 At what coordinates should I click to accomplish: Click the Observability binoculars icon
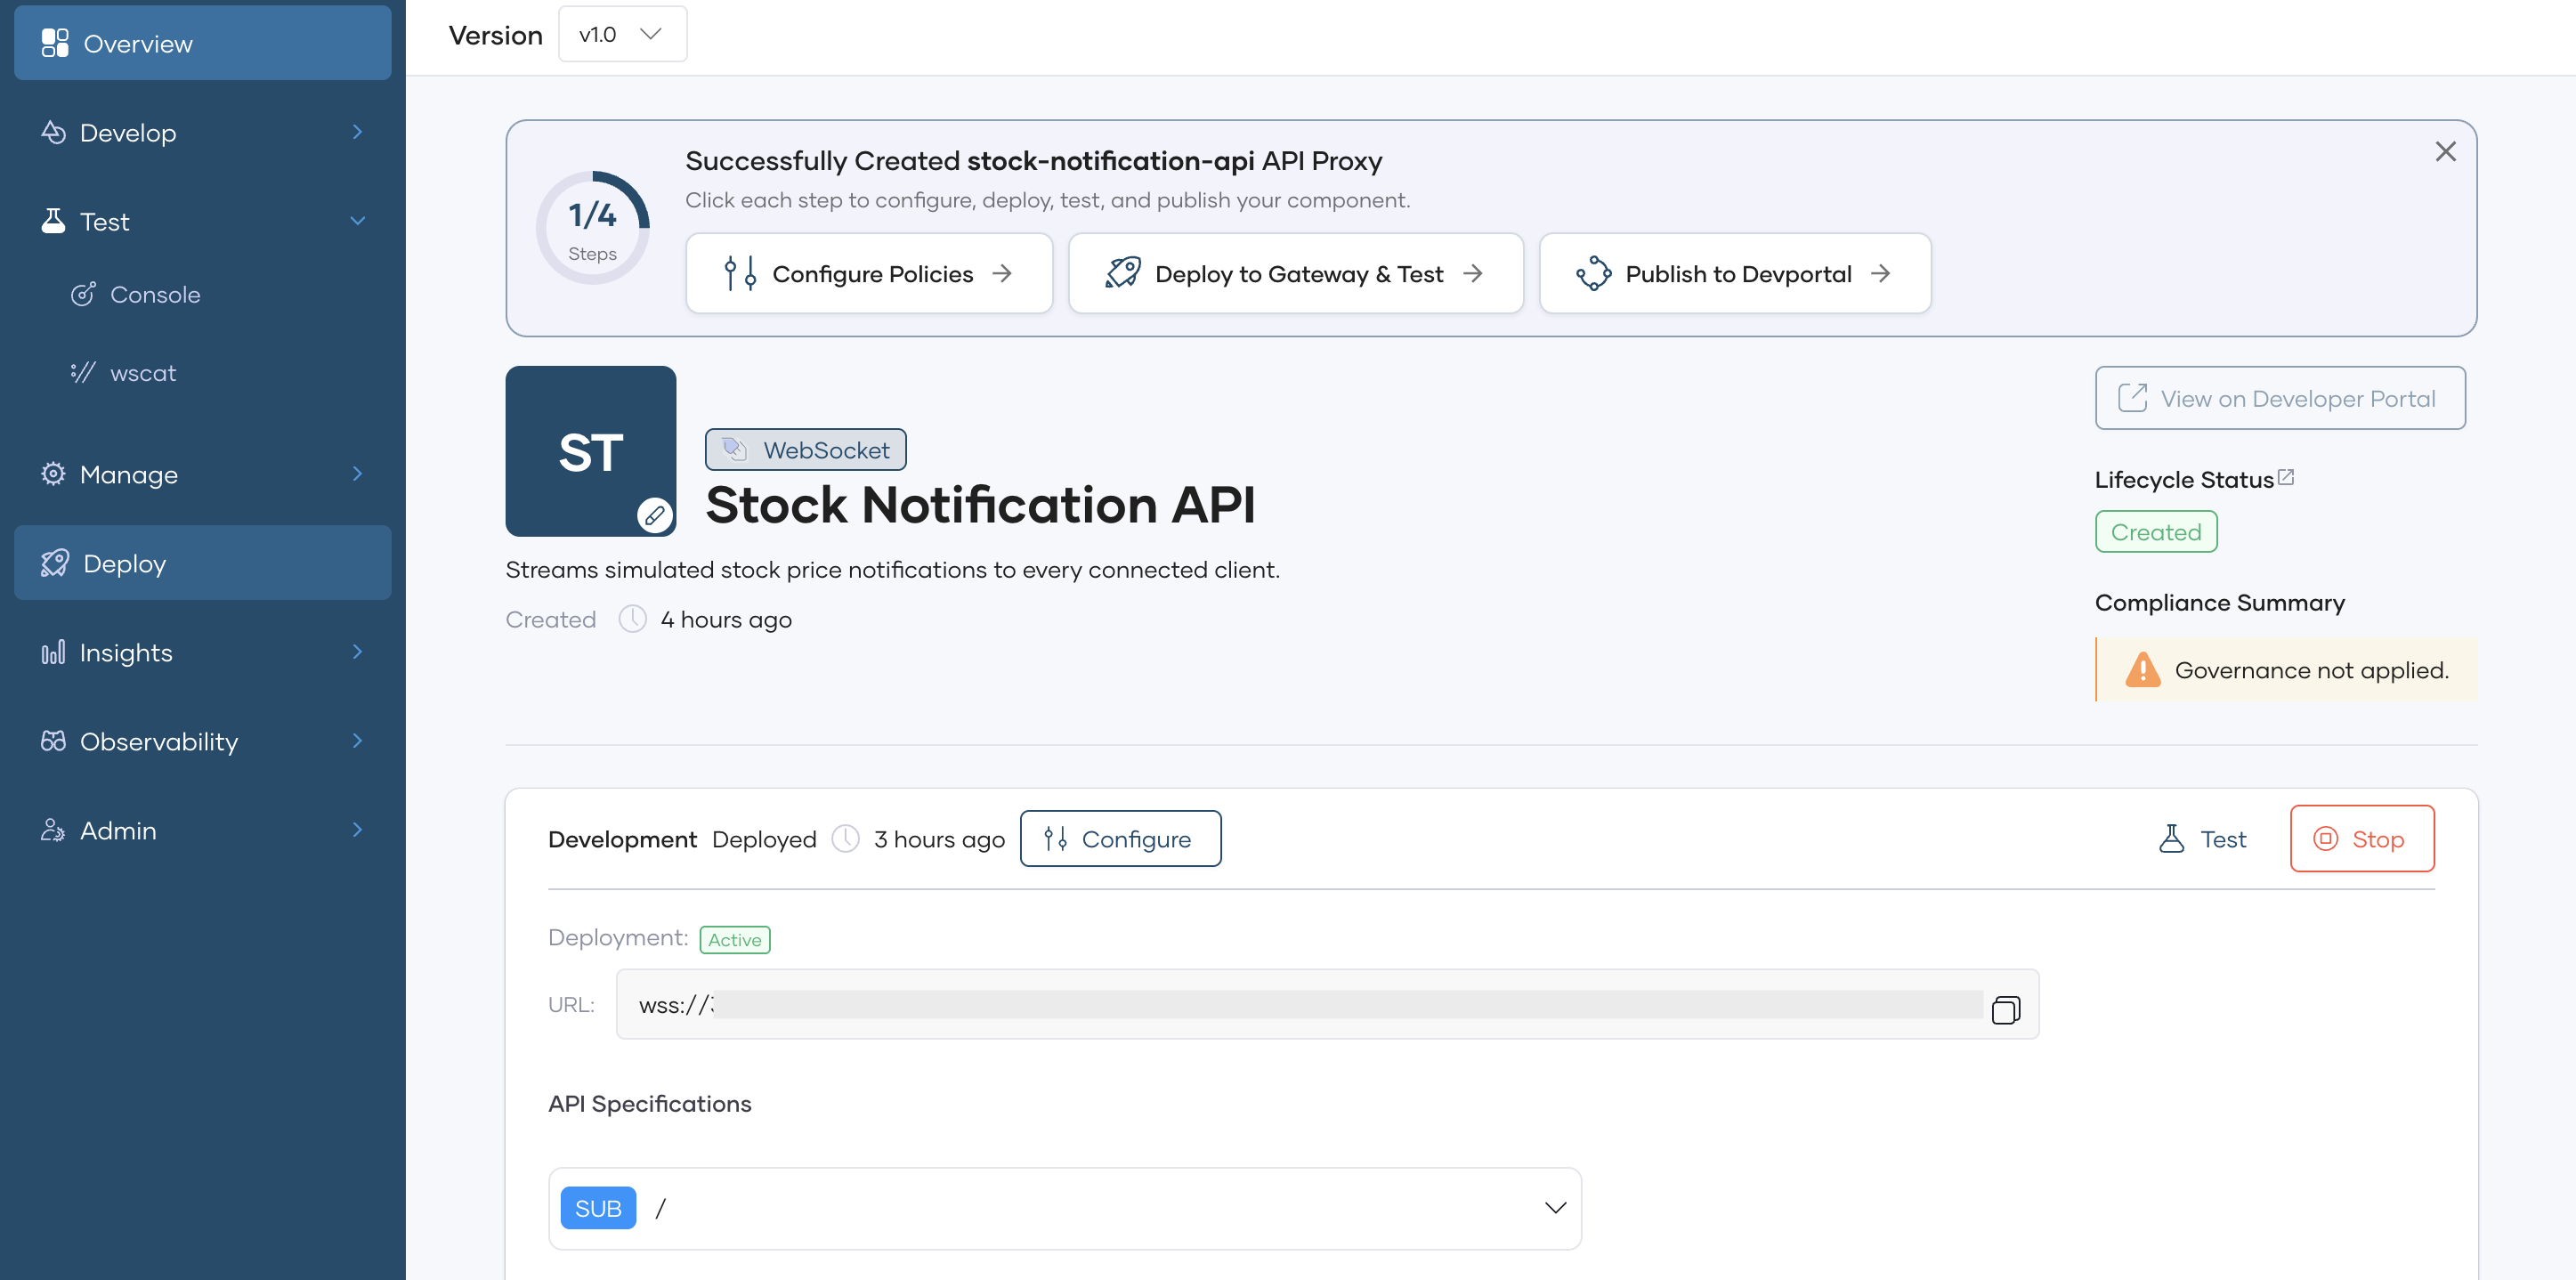(x=53, y=741)
